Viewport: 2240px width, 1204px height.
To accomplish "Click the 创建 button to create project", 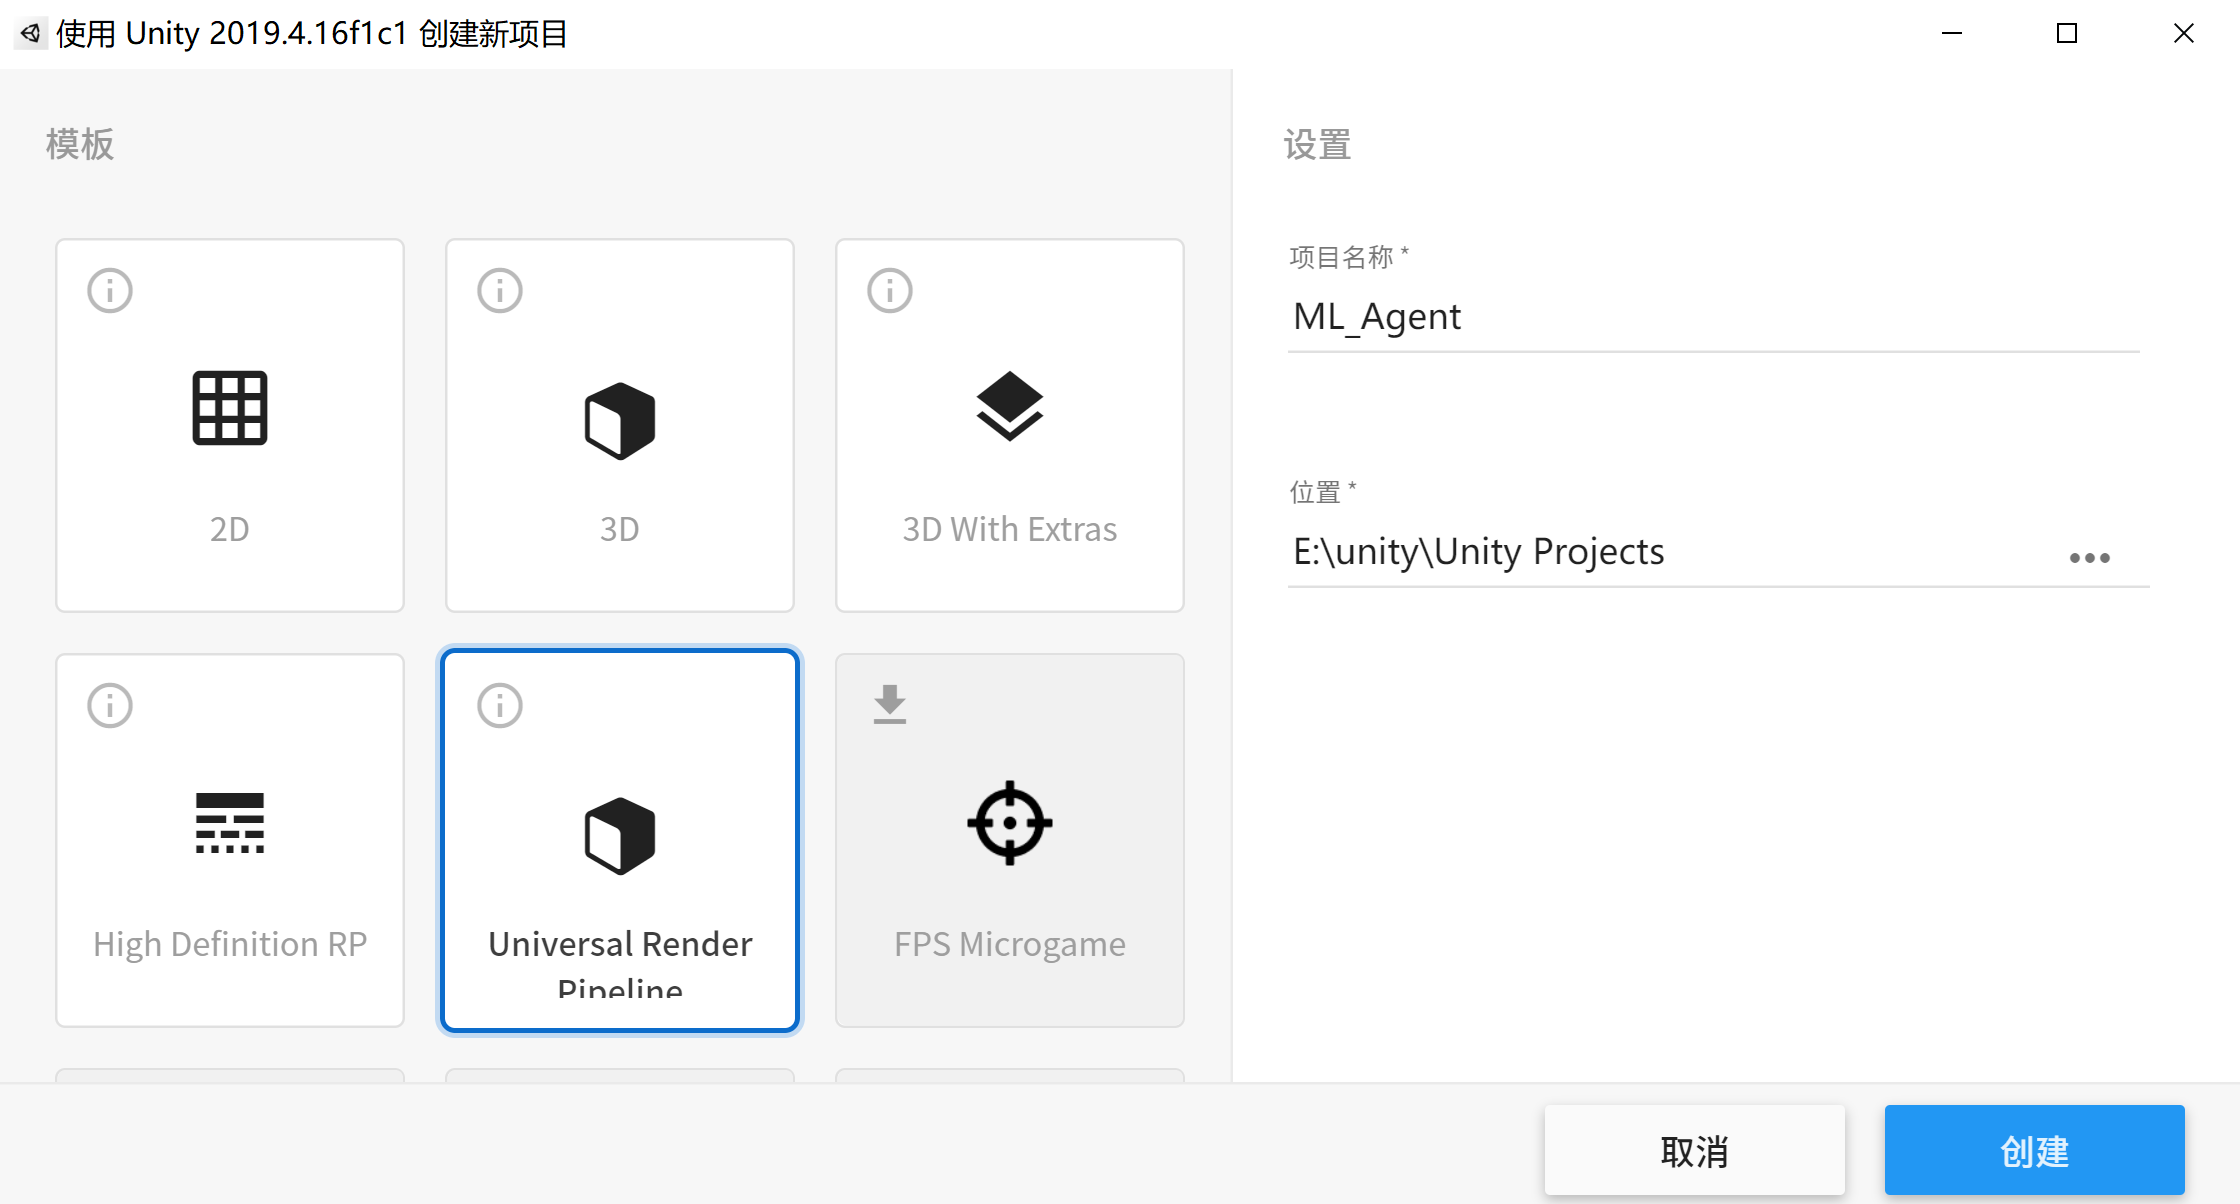I will [2034, 1150].
